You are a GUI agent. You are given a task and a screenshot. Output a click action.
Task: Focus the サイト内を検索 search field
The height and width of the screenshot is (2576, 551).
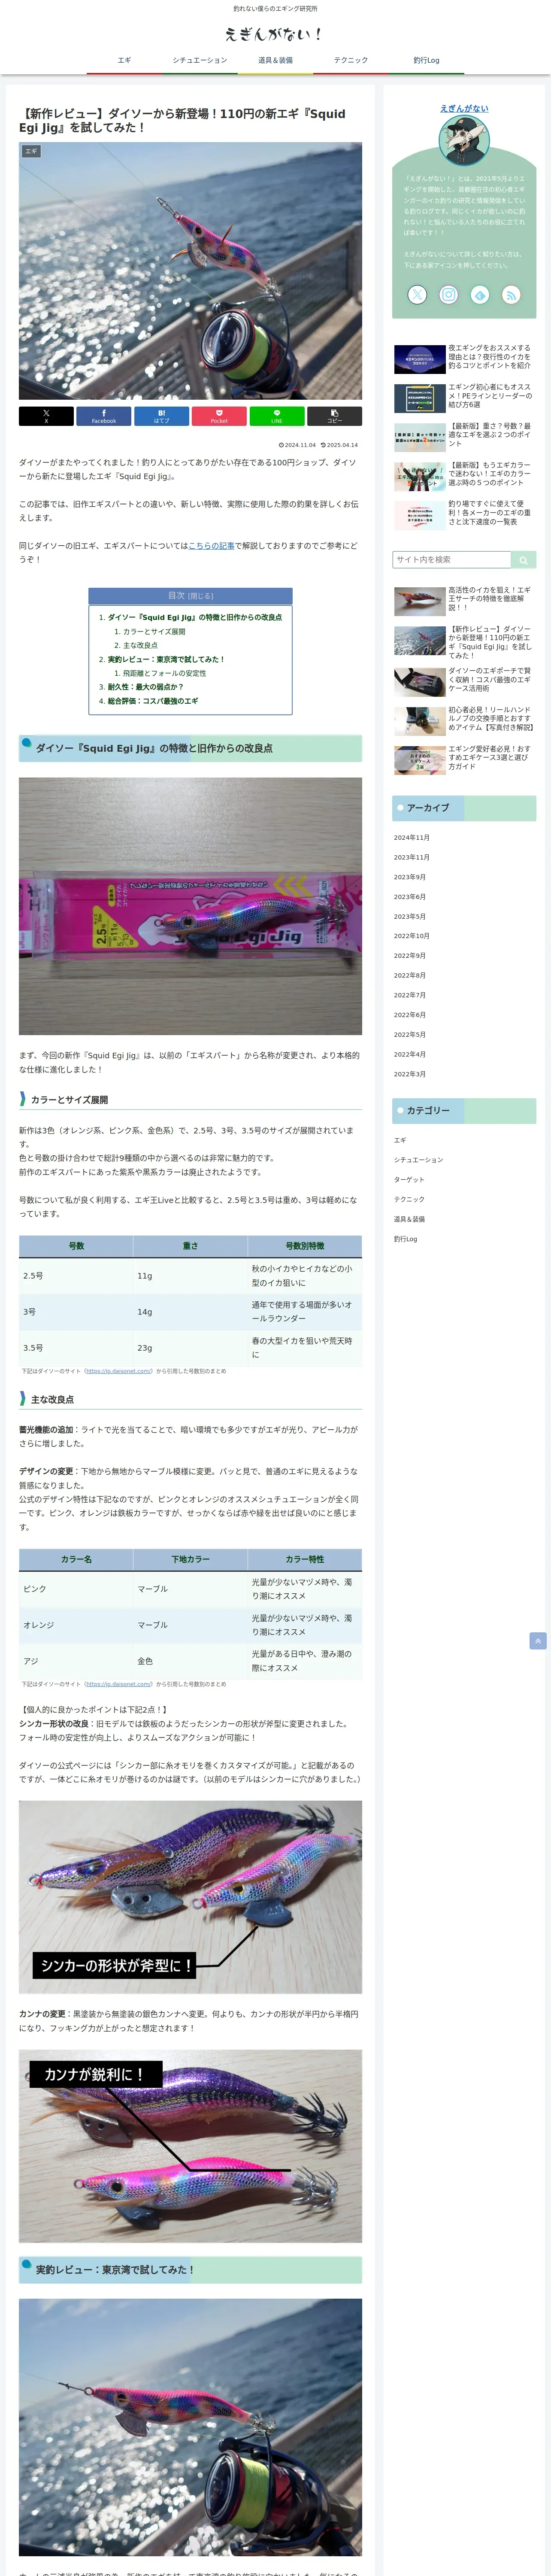coord(452,560)
